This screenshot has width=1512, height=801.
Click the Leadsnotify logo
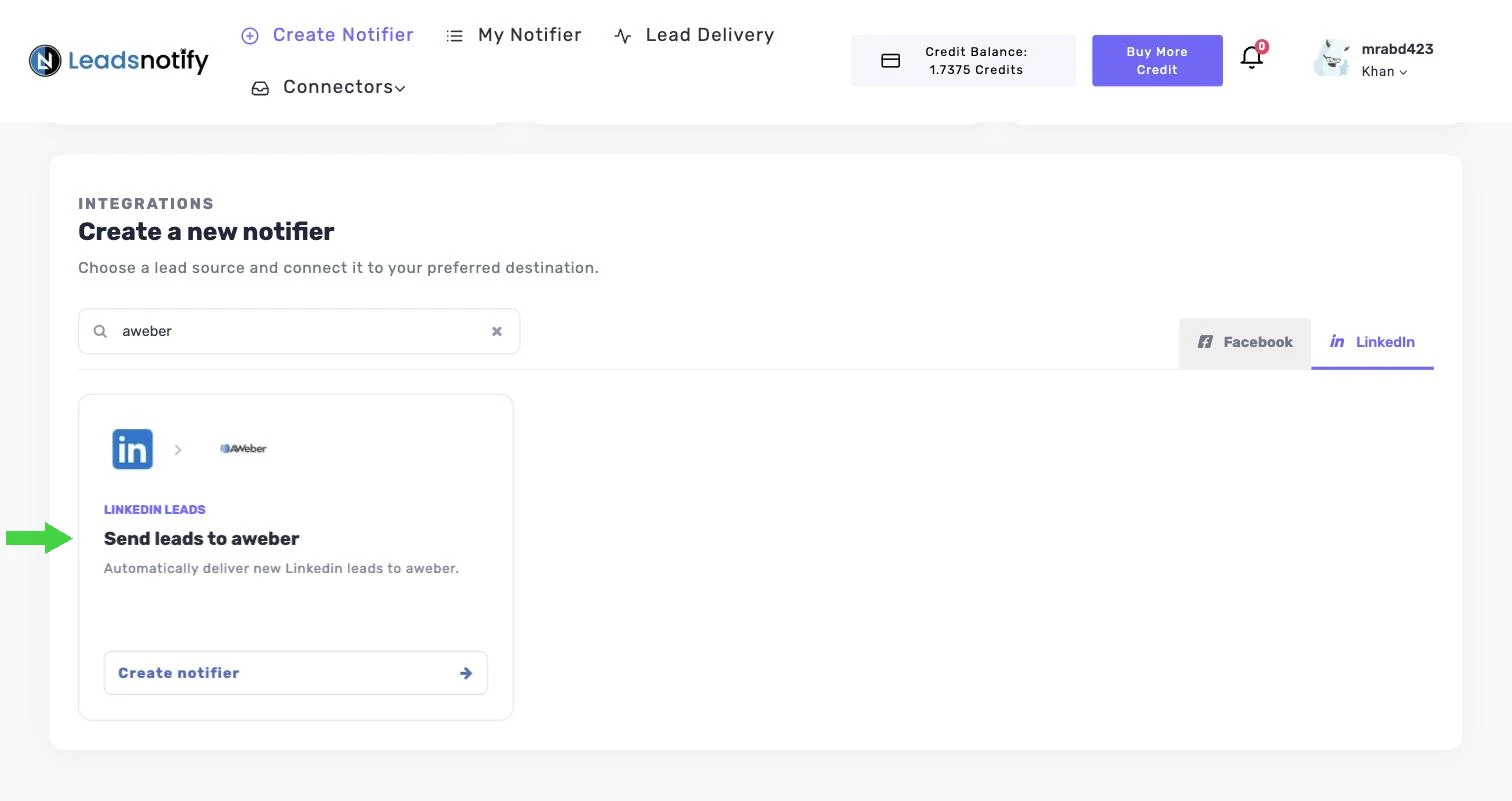(x=119, y=61)
